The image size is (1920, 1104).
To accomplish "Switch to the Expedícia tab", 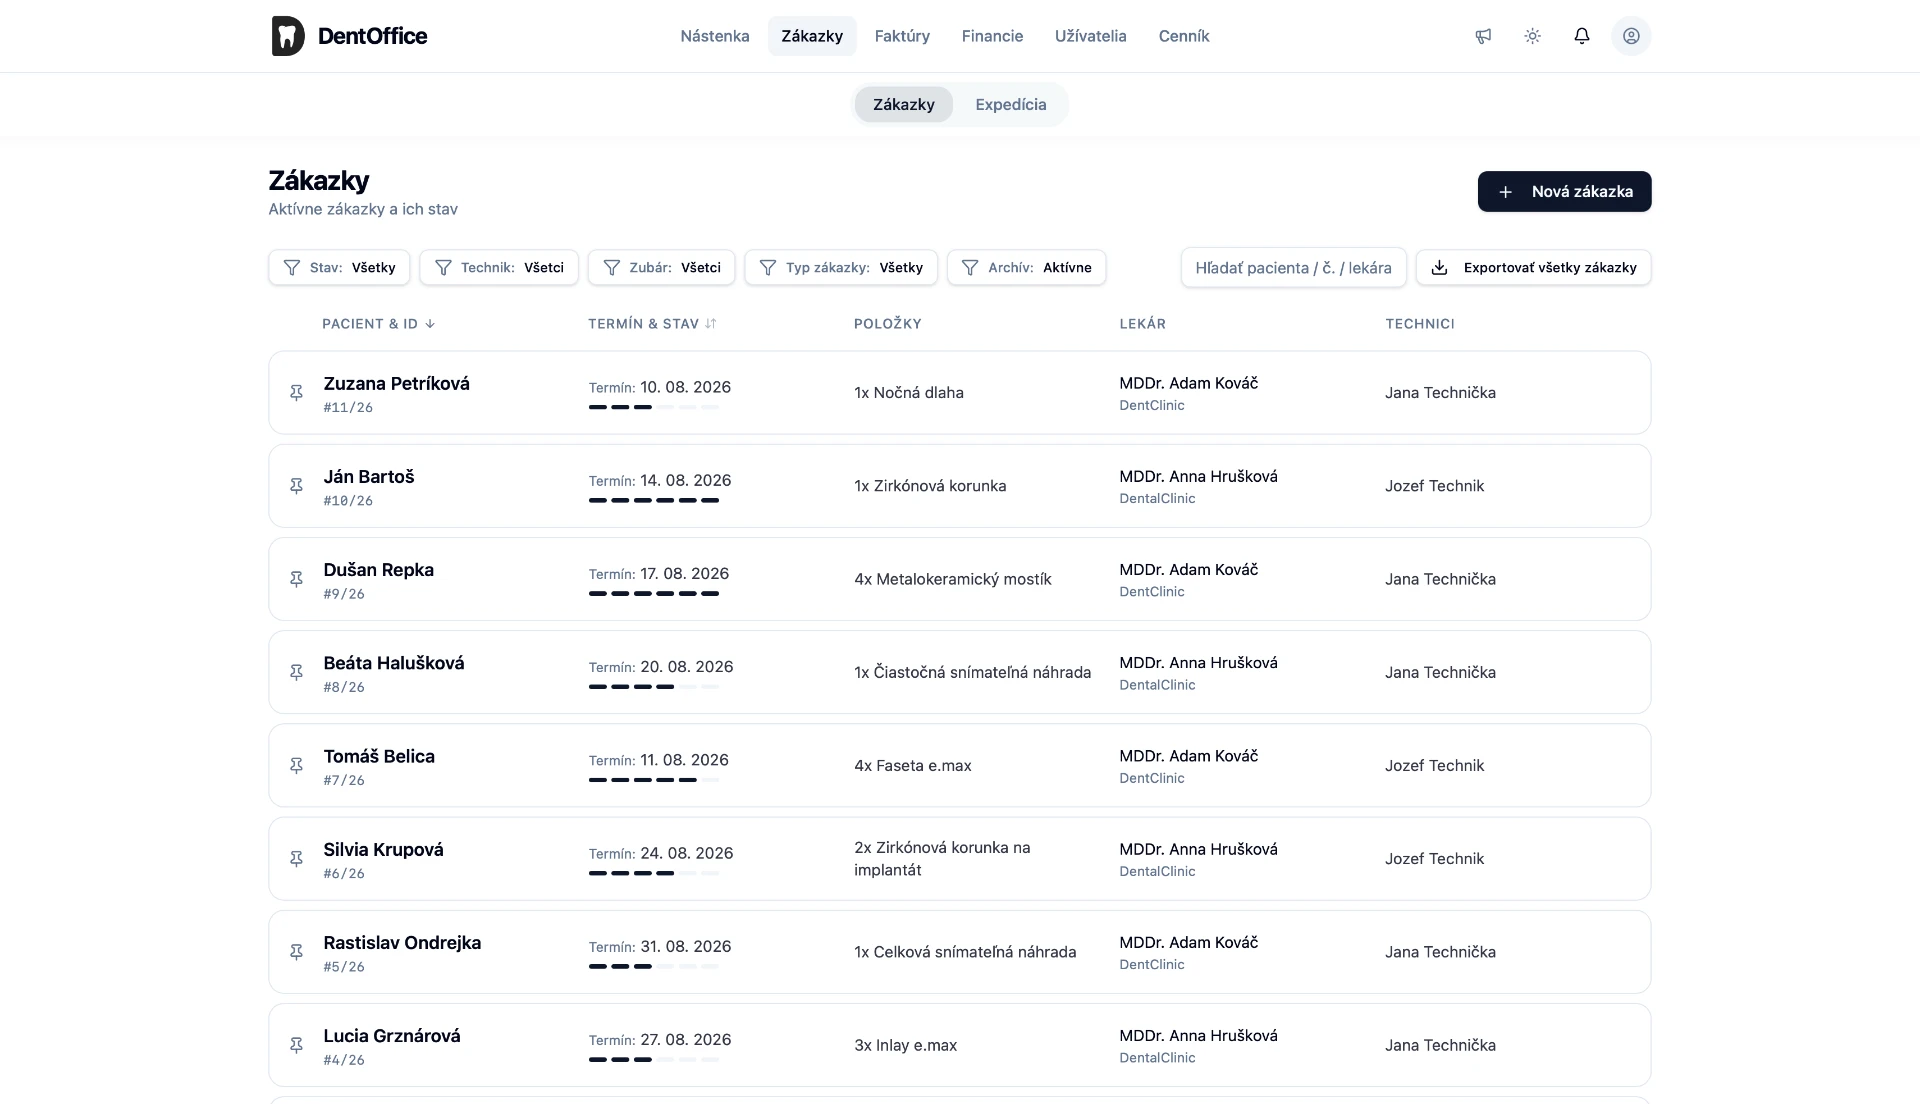I will pyautogui.click(x=1010, y=105).
